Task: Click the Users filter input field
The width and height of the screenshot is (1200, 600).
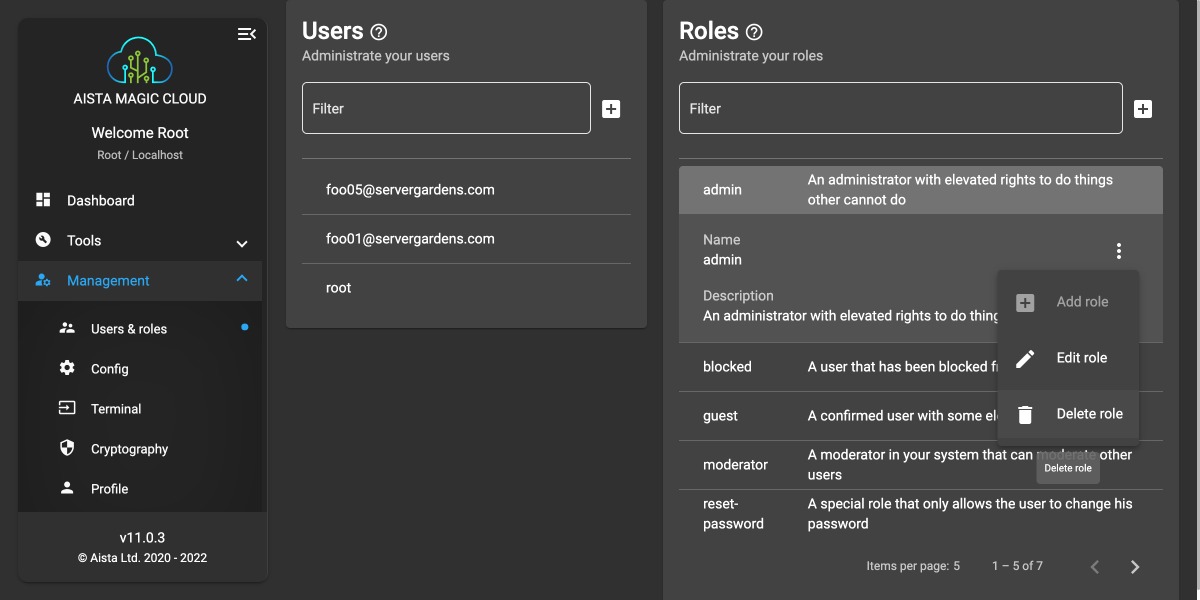Action: (x=446, y=109)
